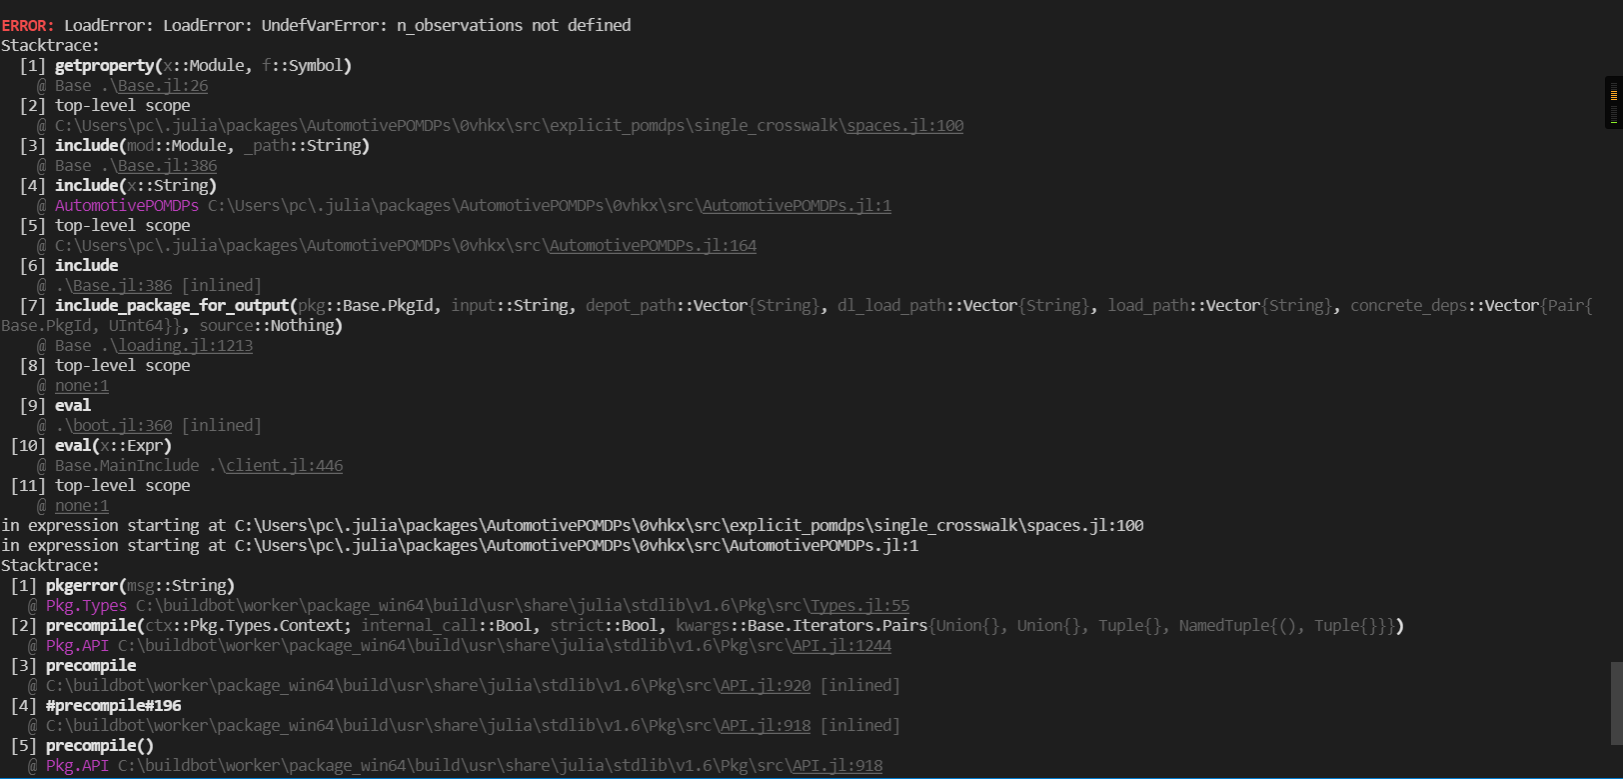The height and width of the screenshot is (779, 1623).
Task: Open API.jl:918 link under precompile()
Action: pyautogui.click(x=837, y=766)
